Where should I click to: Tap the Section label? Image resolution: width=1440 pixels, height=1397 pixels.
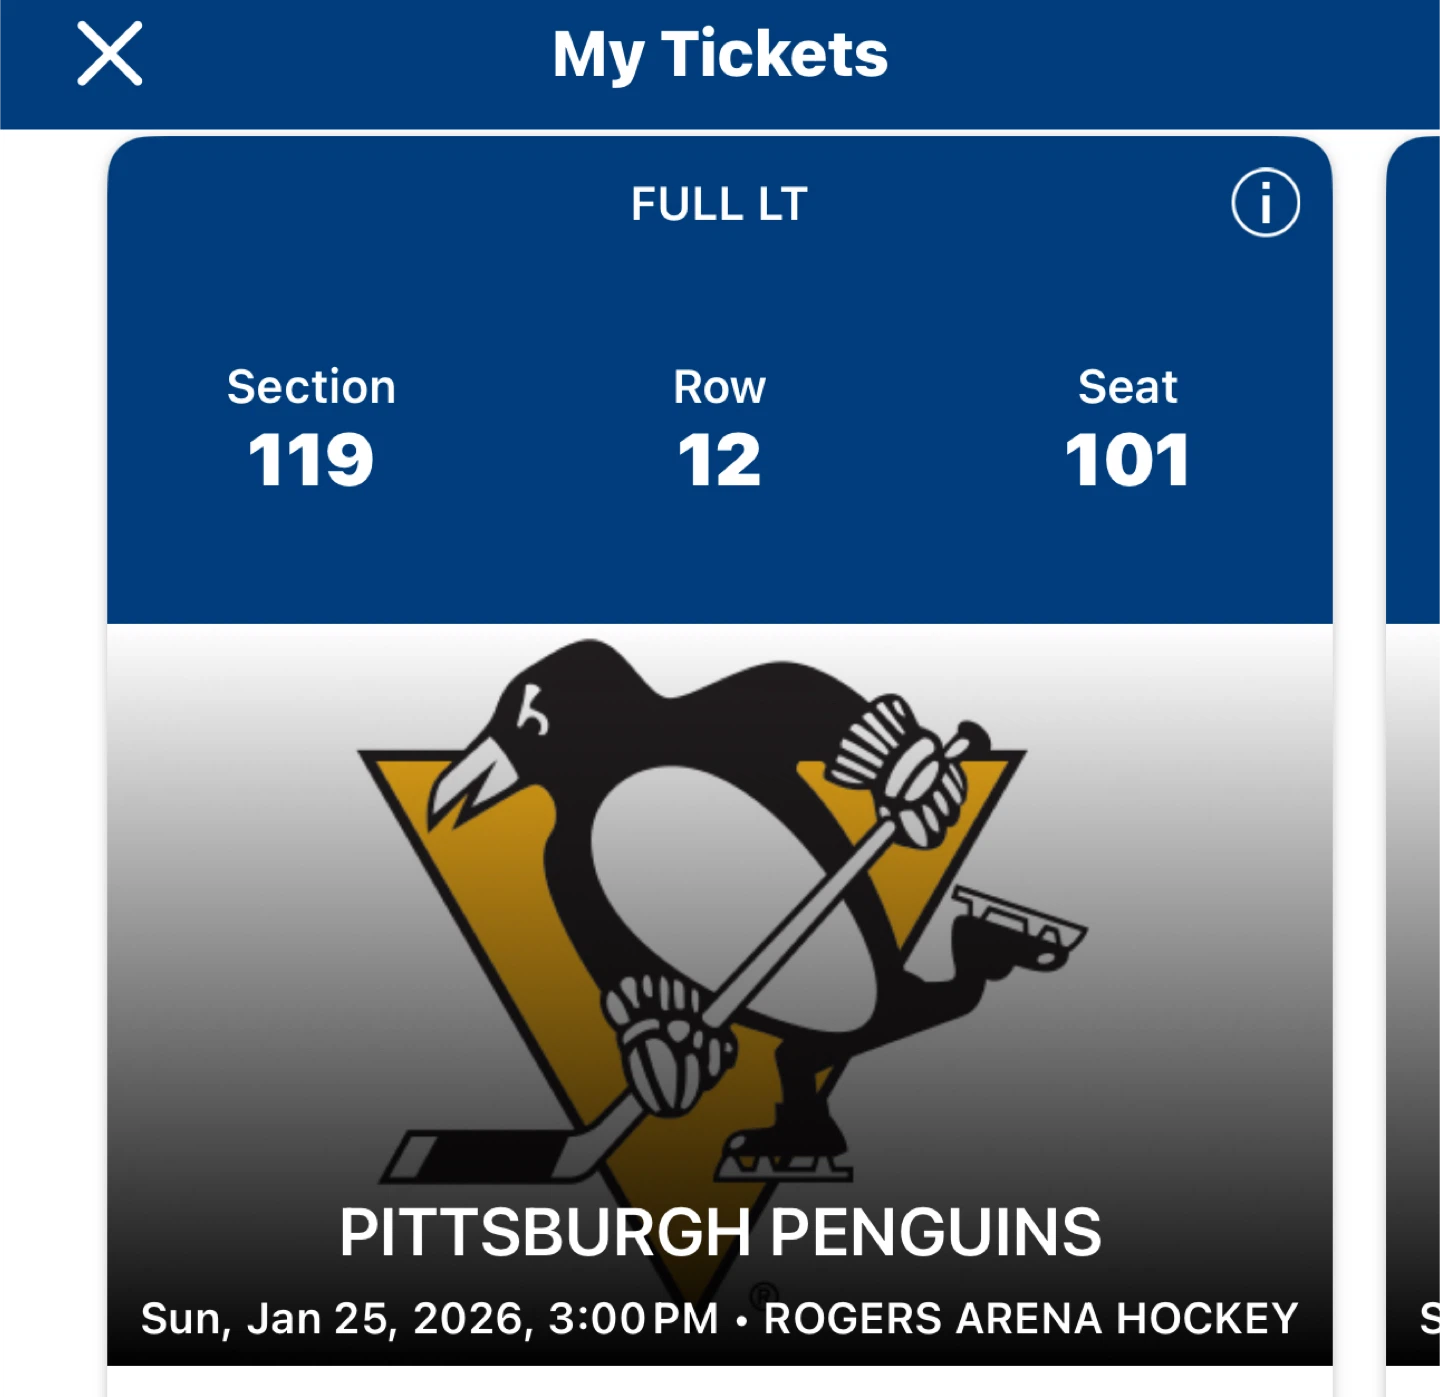click(x=311, y=387)
